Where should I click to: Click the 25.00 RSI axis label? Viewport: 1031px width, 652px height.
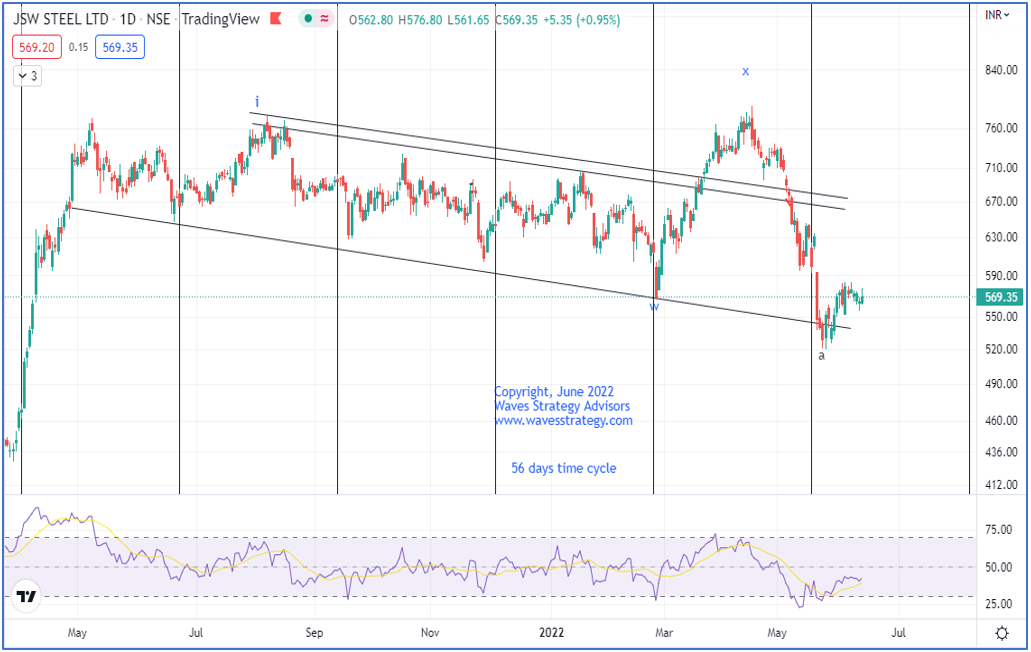[999, 604]
